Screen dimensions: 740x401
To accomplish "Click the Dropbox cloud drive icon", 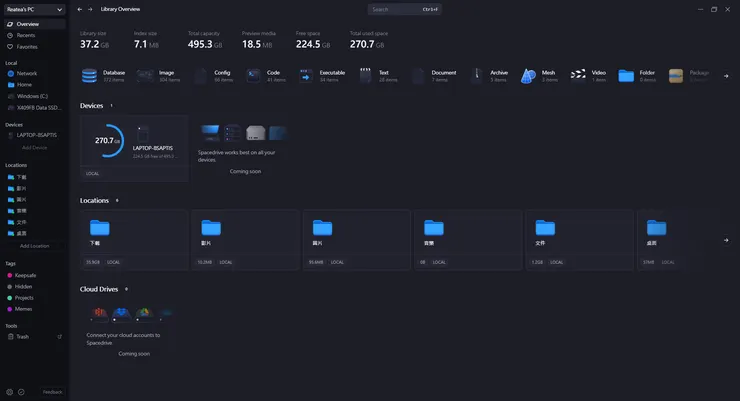I will tap(121, 313).
